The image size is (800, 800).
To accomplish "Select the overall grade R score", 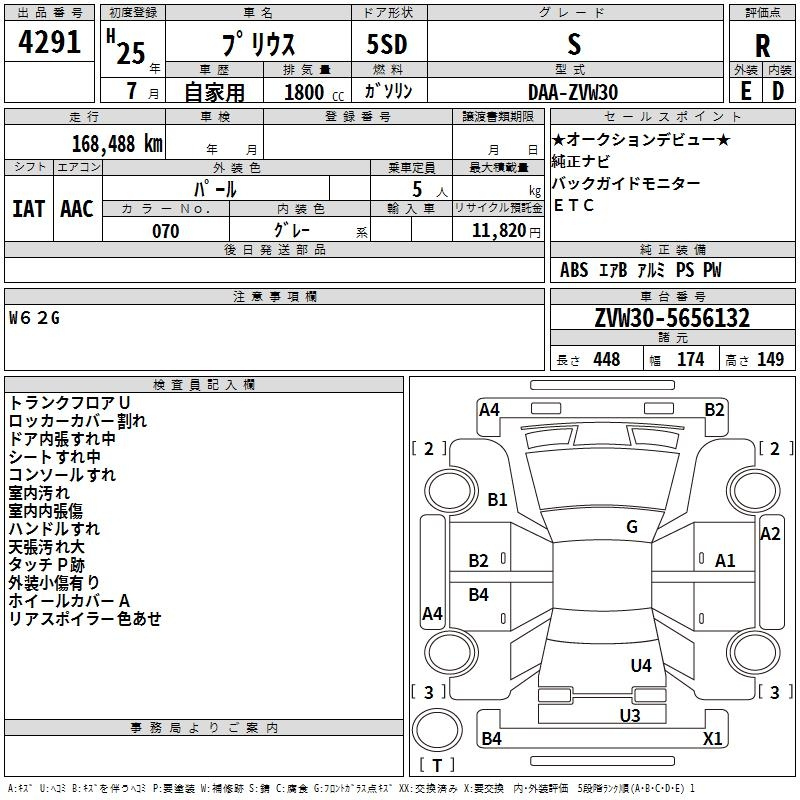I will pos(762,45).
